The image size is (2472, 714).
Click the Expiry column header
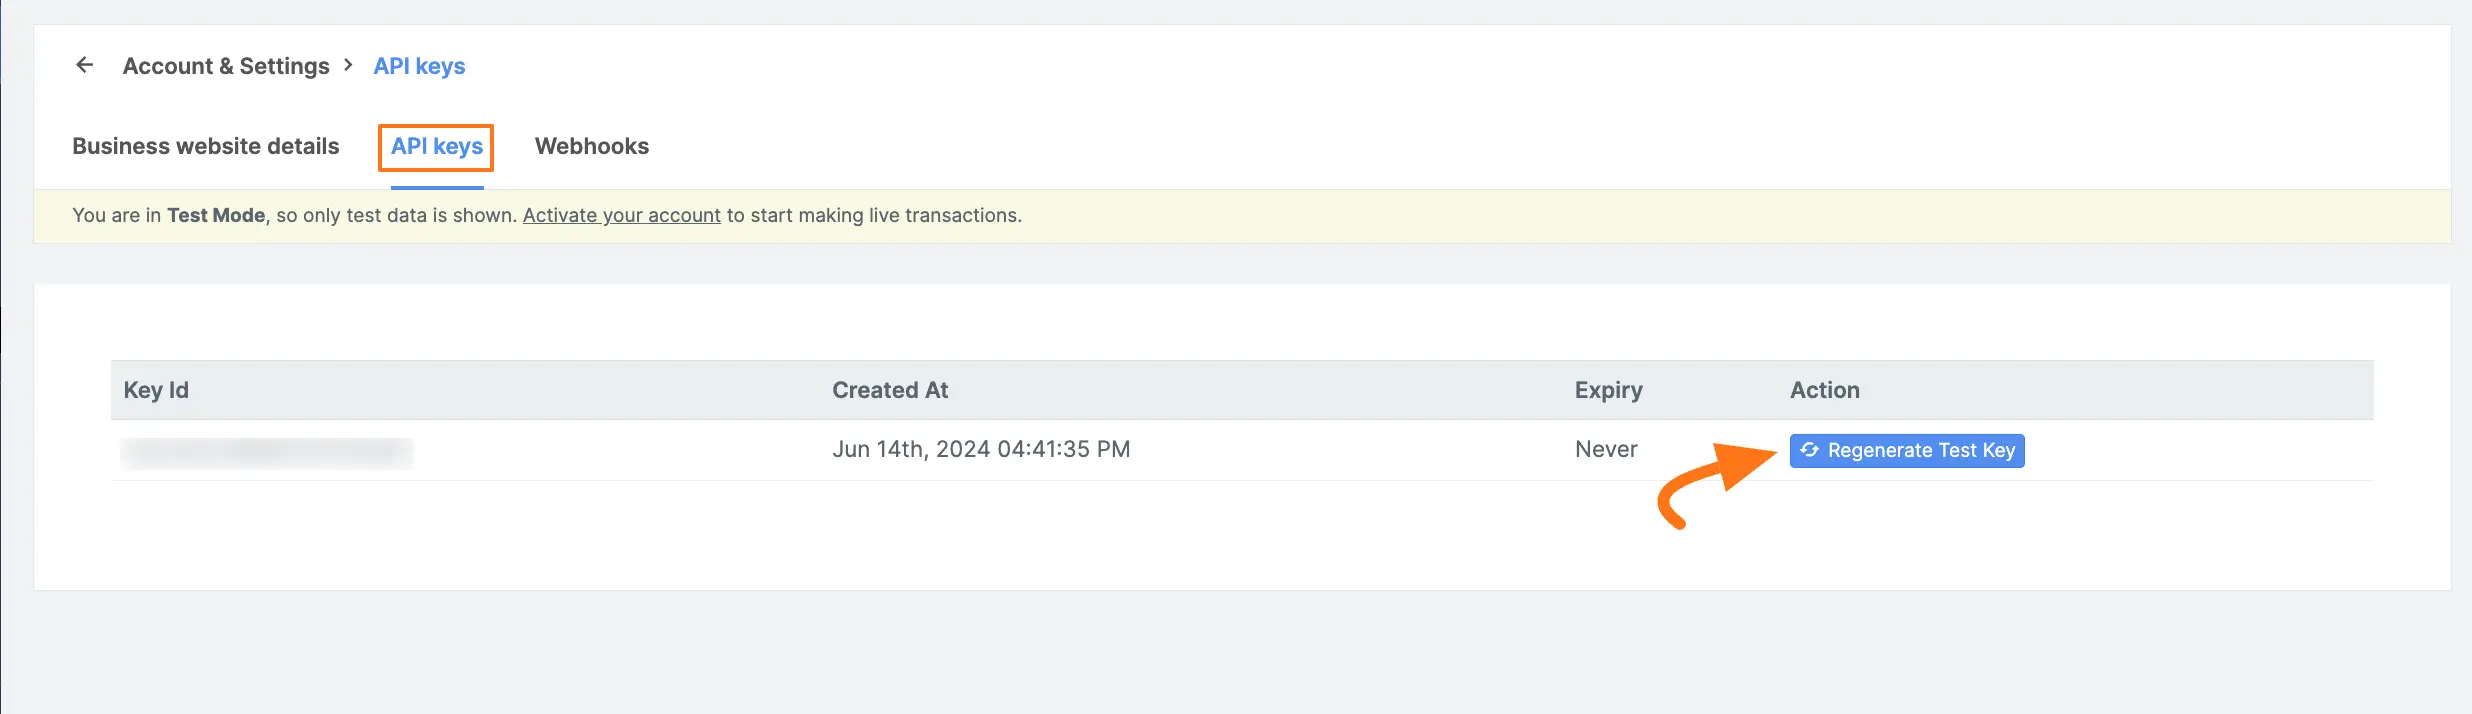pos(1607,390)
